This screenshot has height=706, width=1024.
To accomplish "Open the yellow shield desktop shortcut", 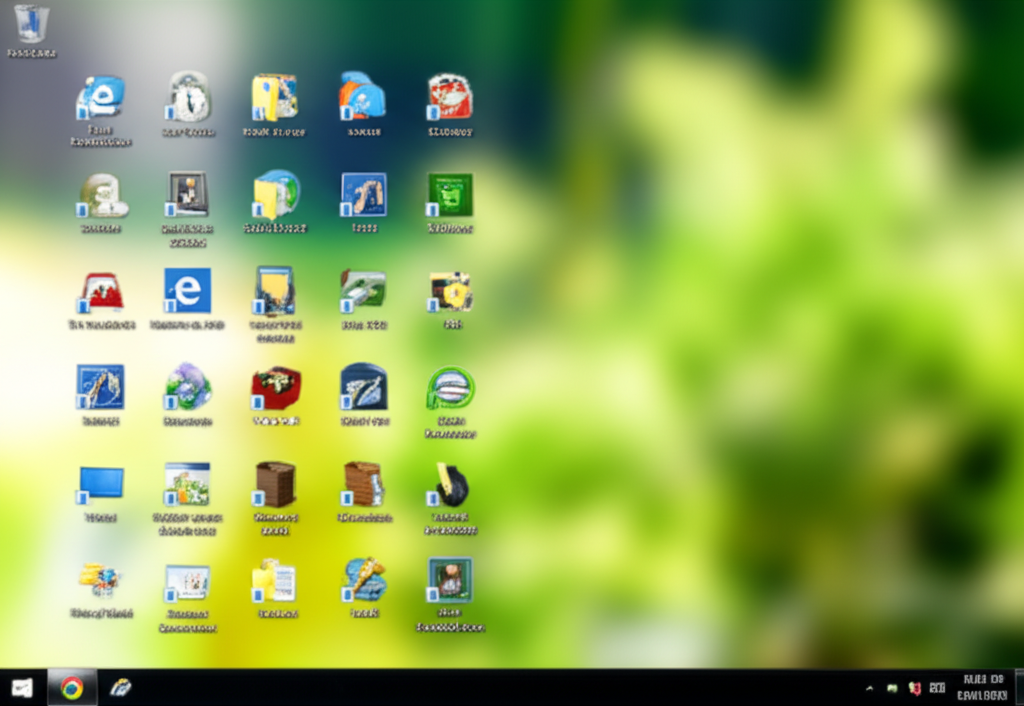I will [451, 291].
